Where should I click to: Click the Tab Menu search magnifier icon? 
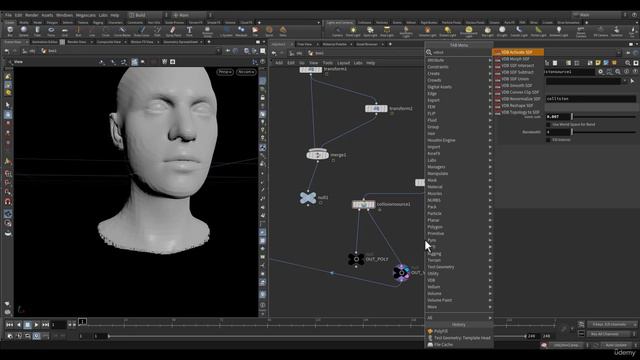[429, 52]
